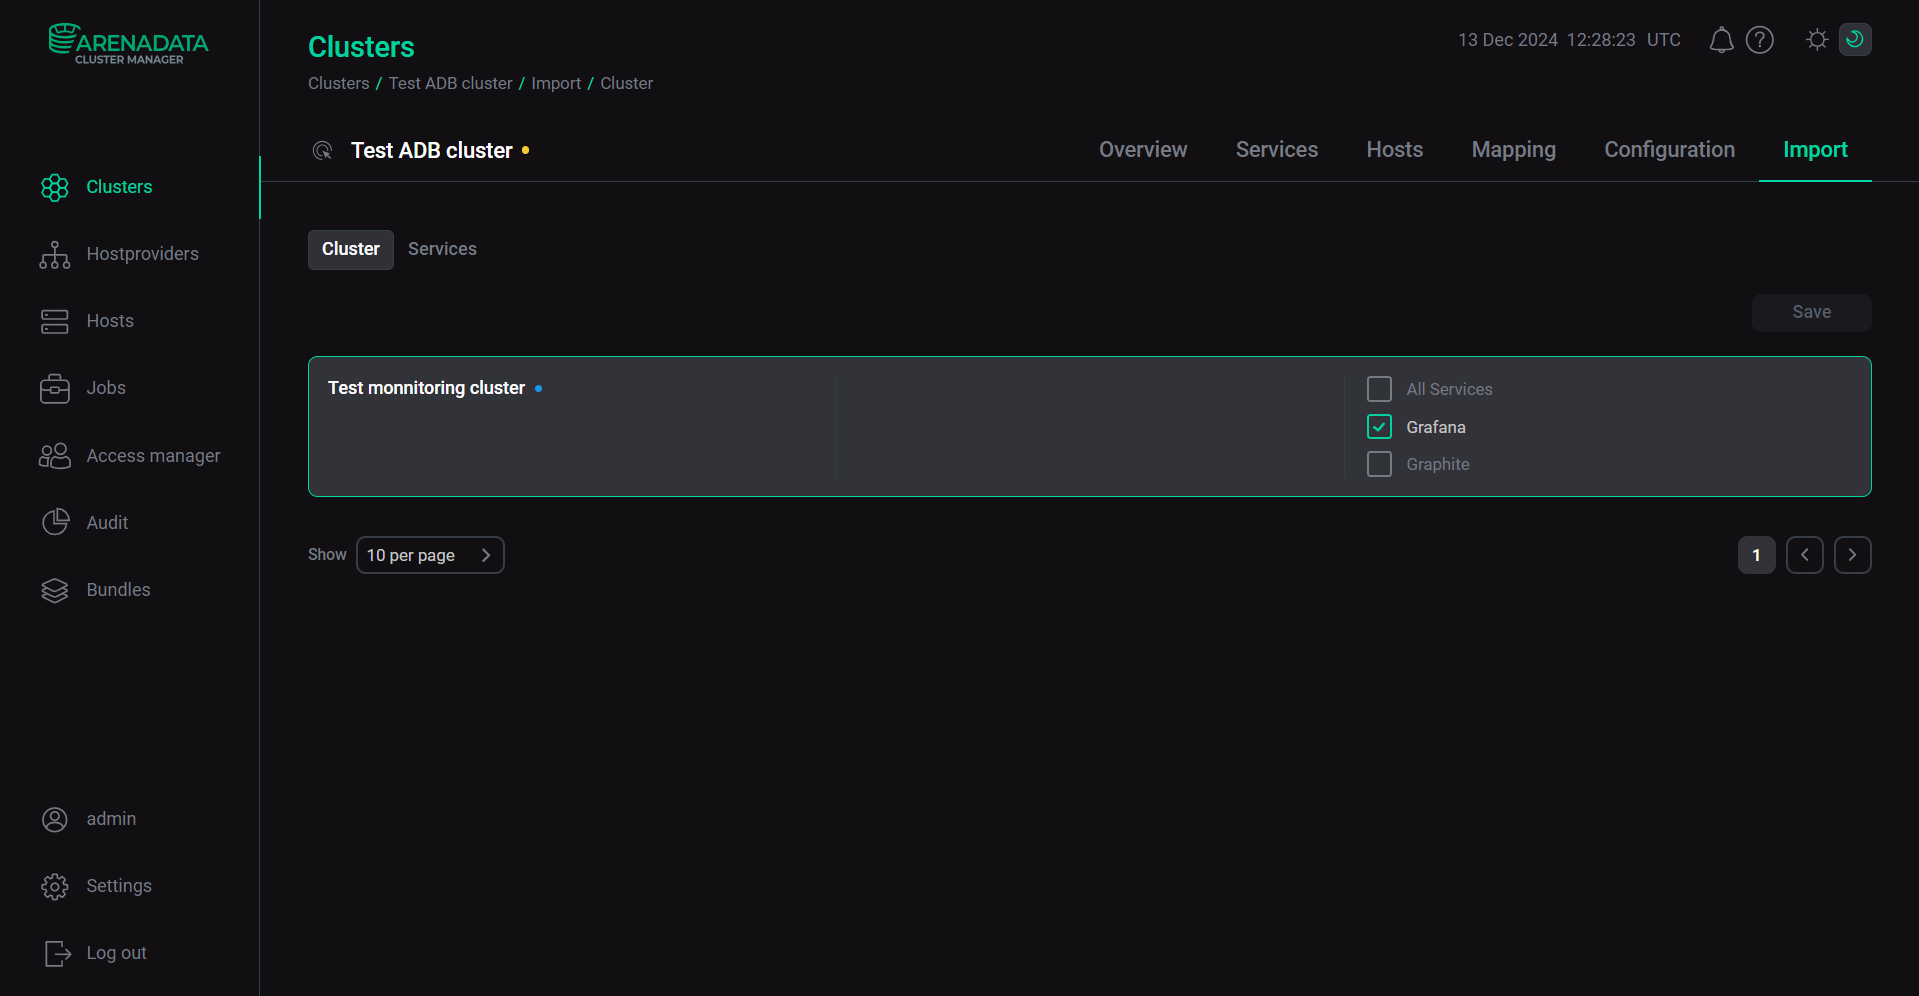Open Hosts via the sidebar server icon

point(55,321)
